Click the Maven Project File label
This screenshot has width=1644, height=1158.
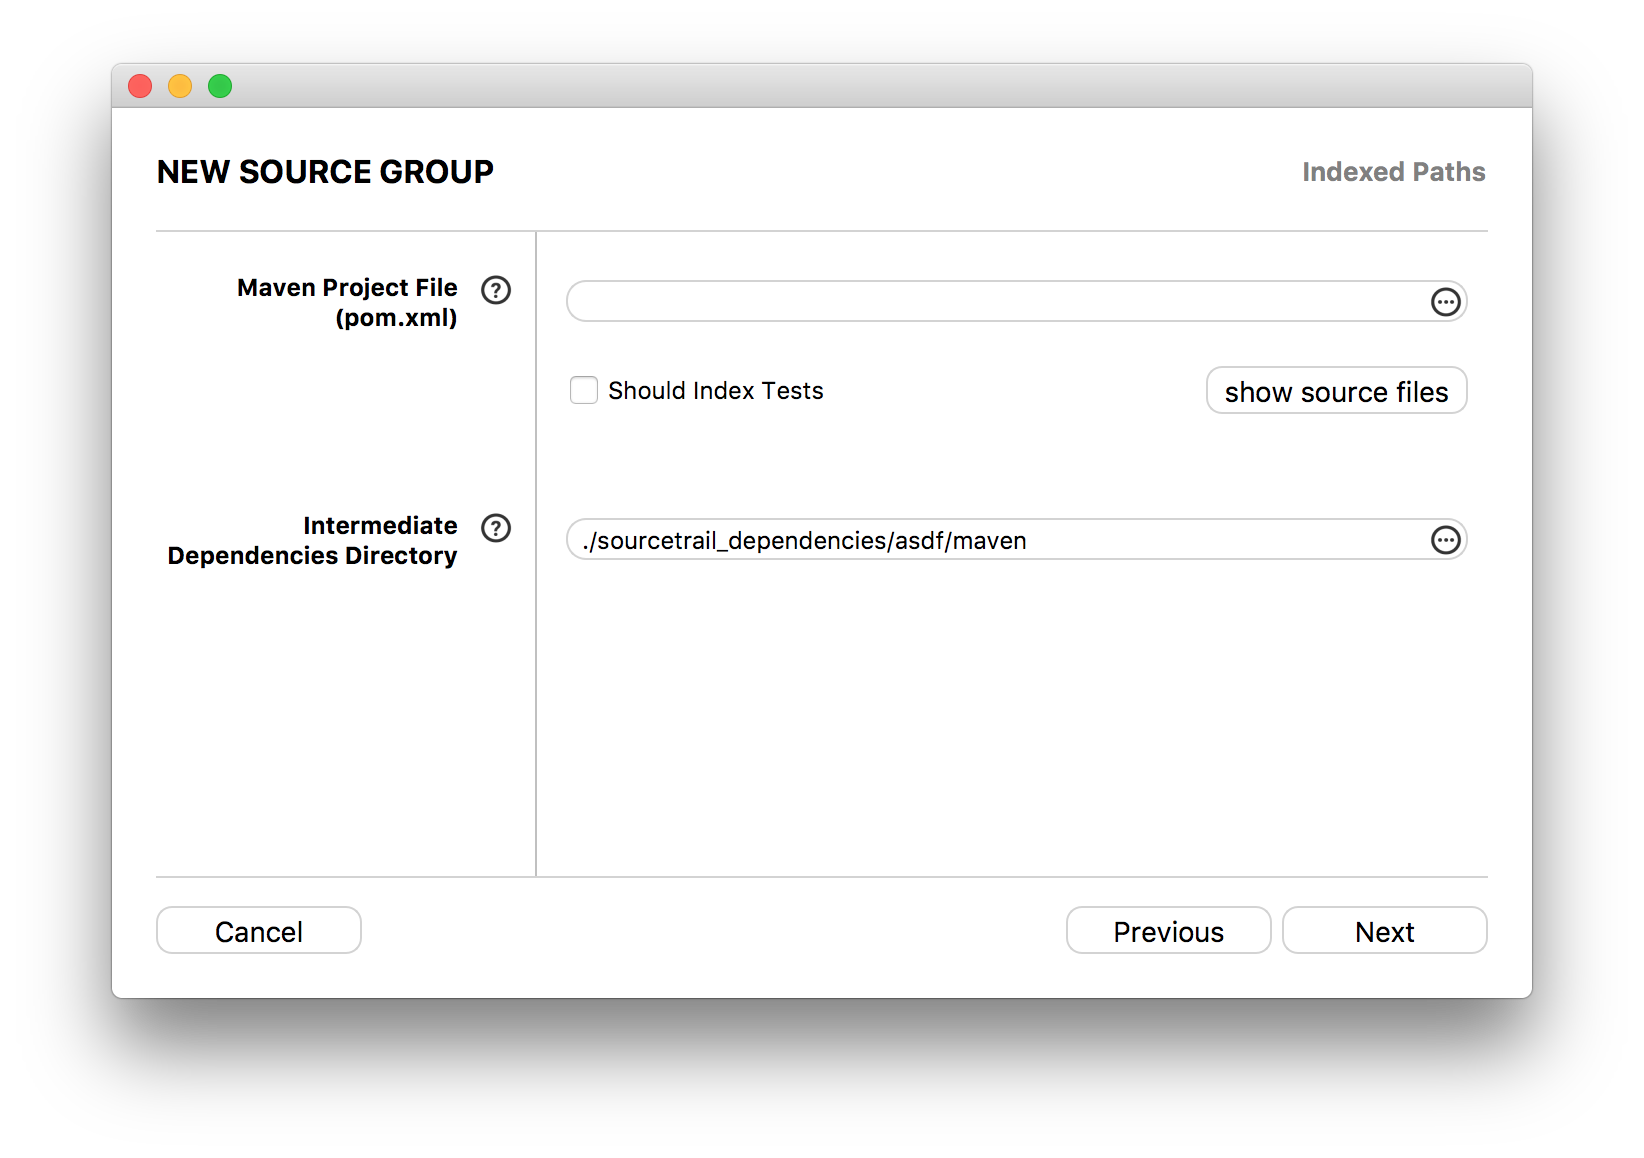tap(347, 302)
